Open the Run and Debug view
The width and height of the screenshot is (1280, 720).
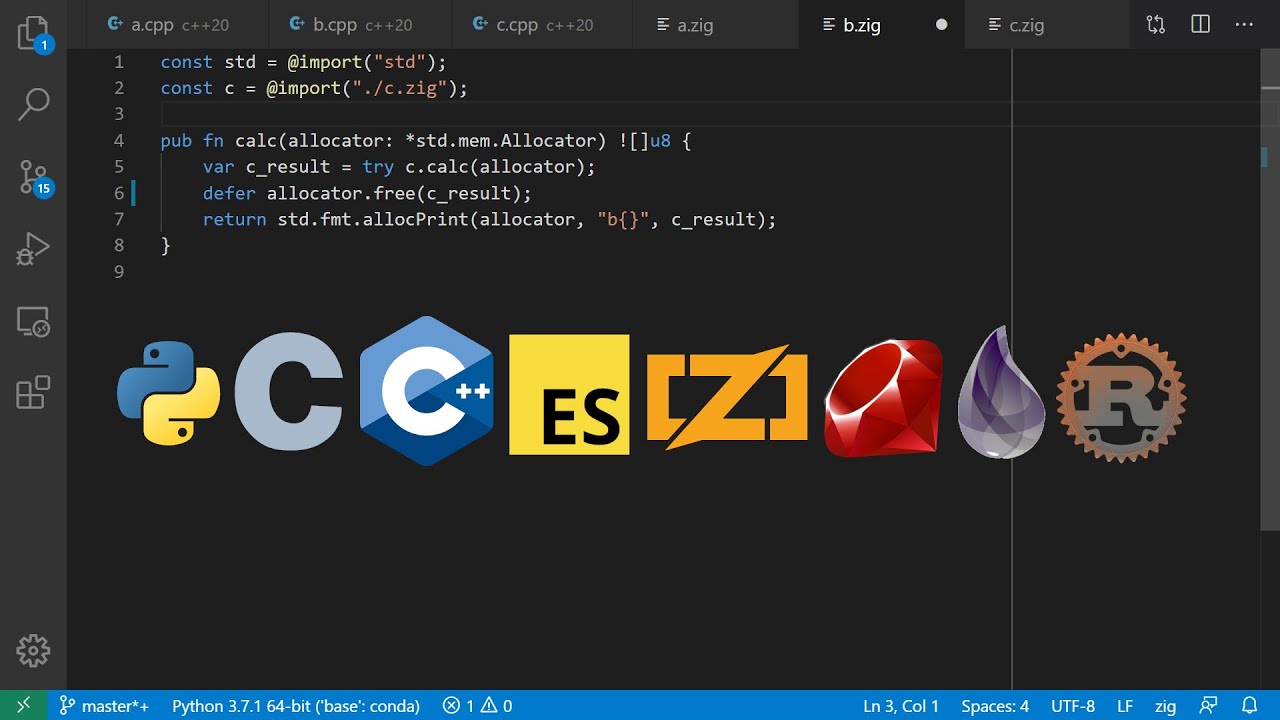tap(33, 249)
